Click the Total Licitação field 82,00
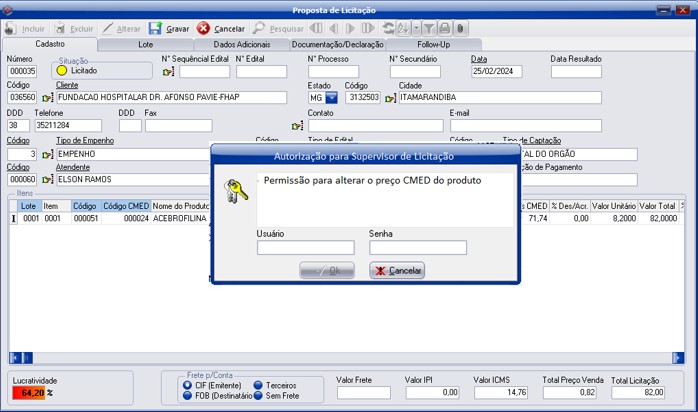The width and height of the screenshot is (698, 412). (638, 392)
